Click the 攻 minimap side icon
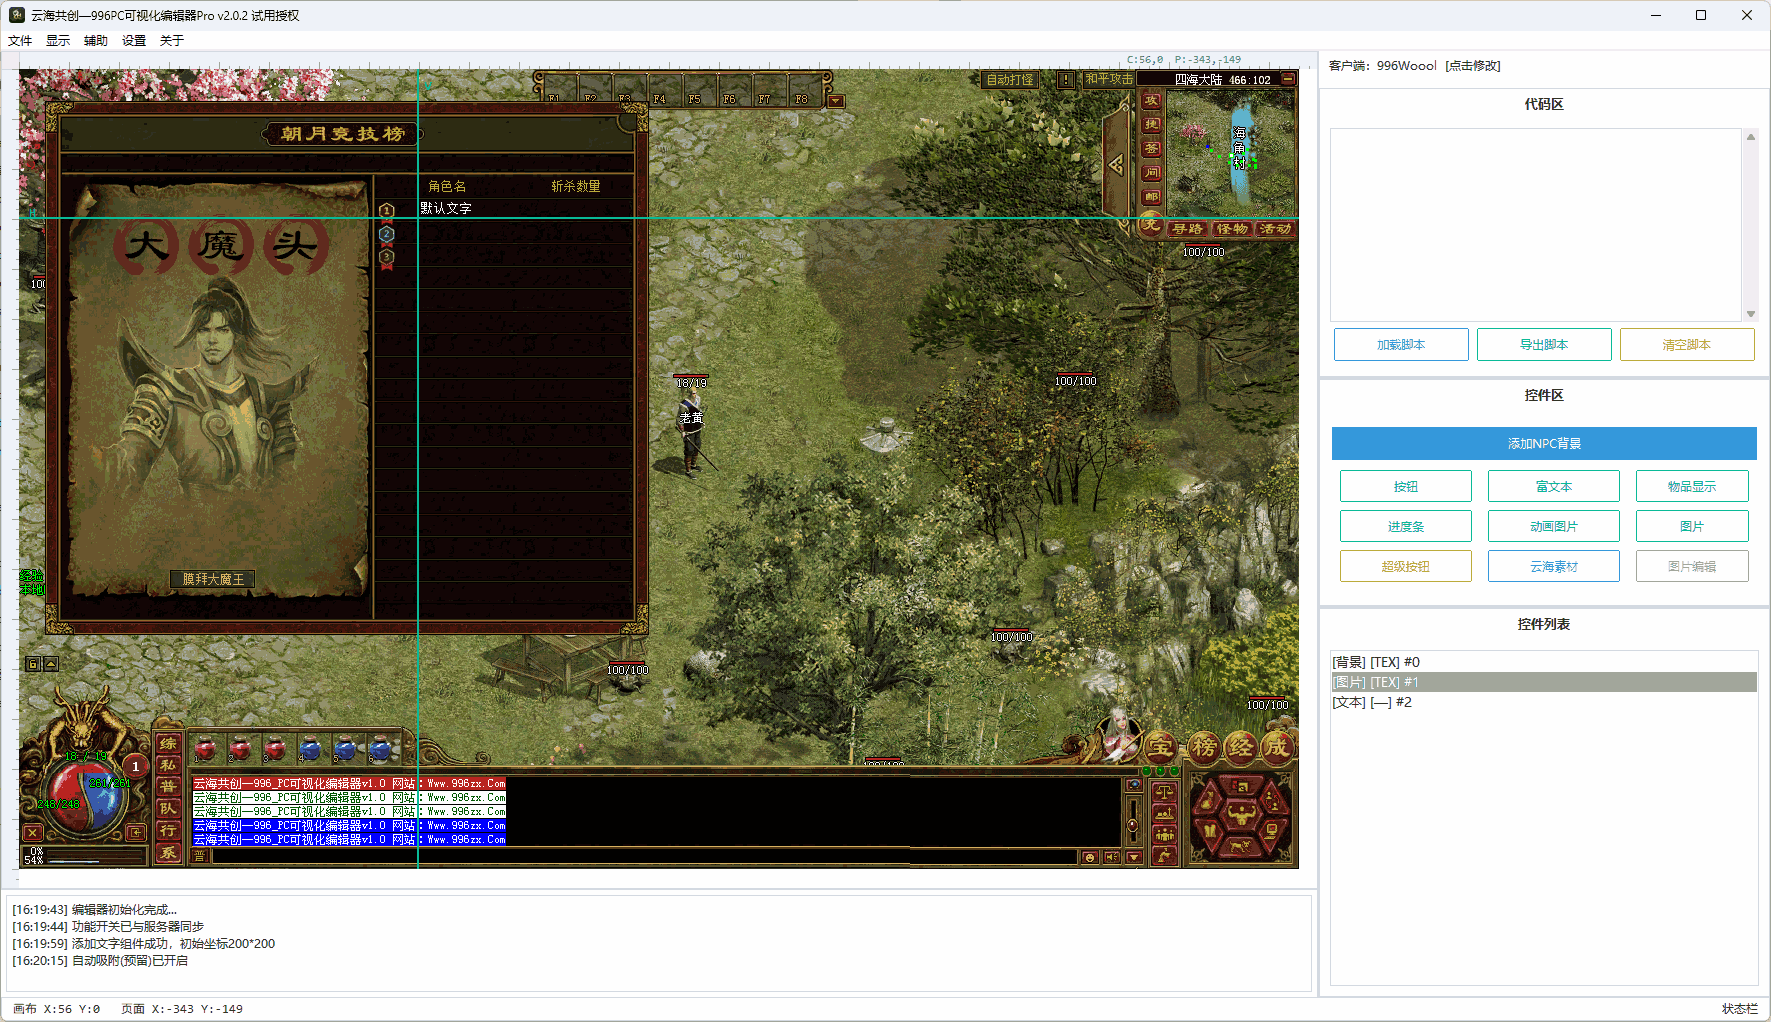1771x1022 pixels. click(1151, 101)
